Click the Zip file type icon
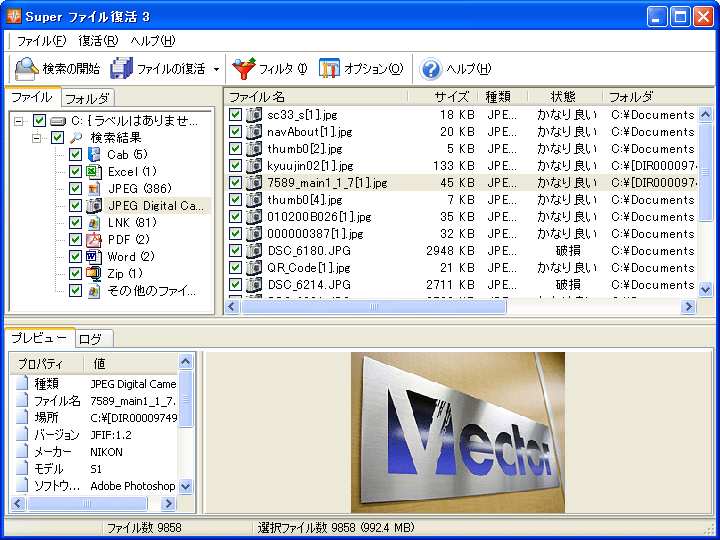Image resolution: width=720 pixels, height=540 pixels. point(94,274)
